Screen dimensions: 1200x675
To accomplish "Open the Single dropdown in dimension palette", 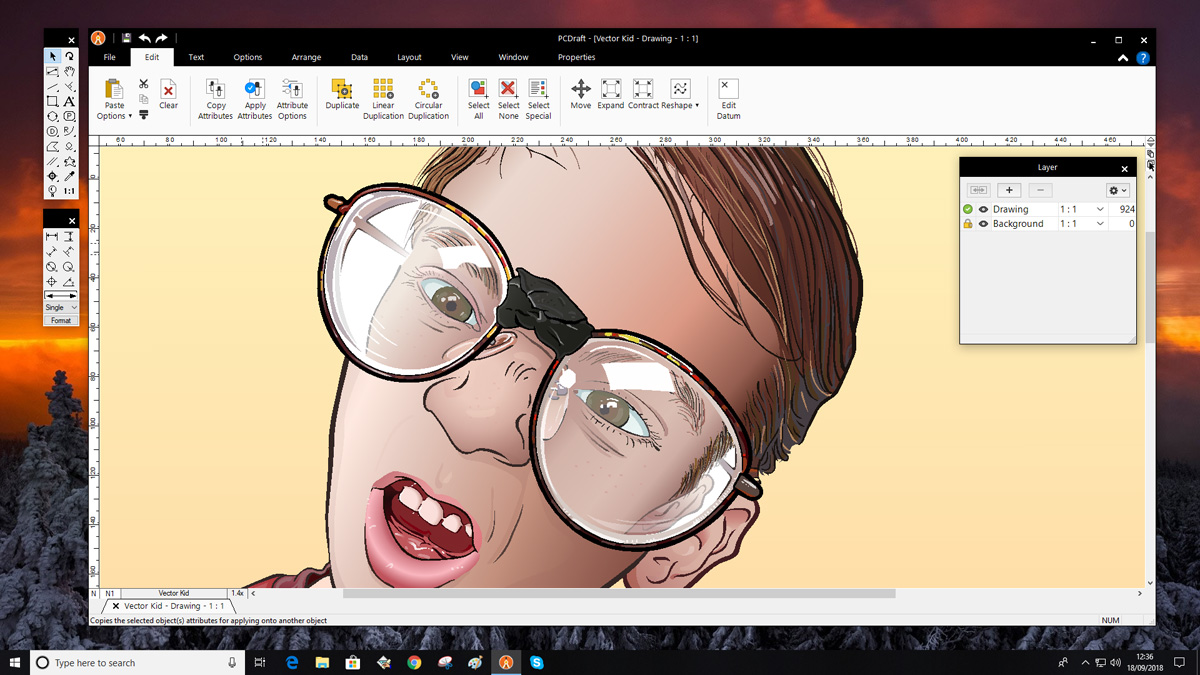I will pos(60,308).
